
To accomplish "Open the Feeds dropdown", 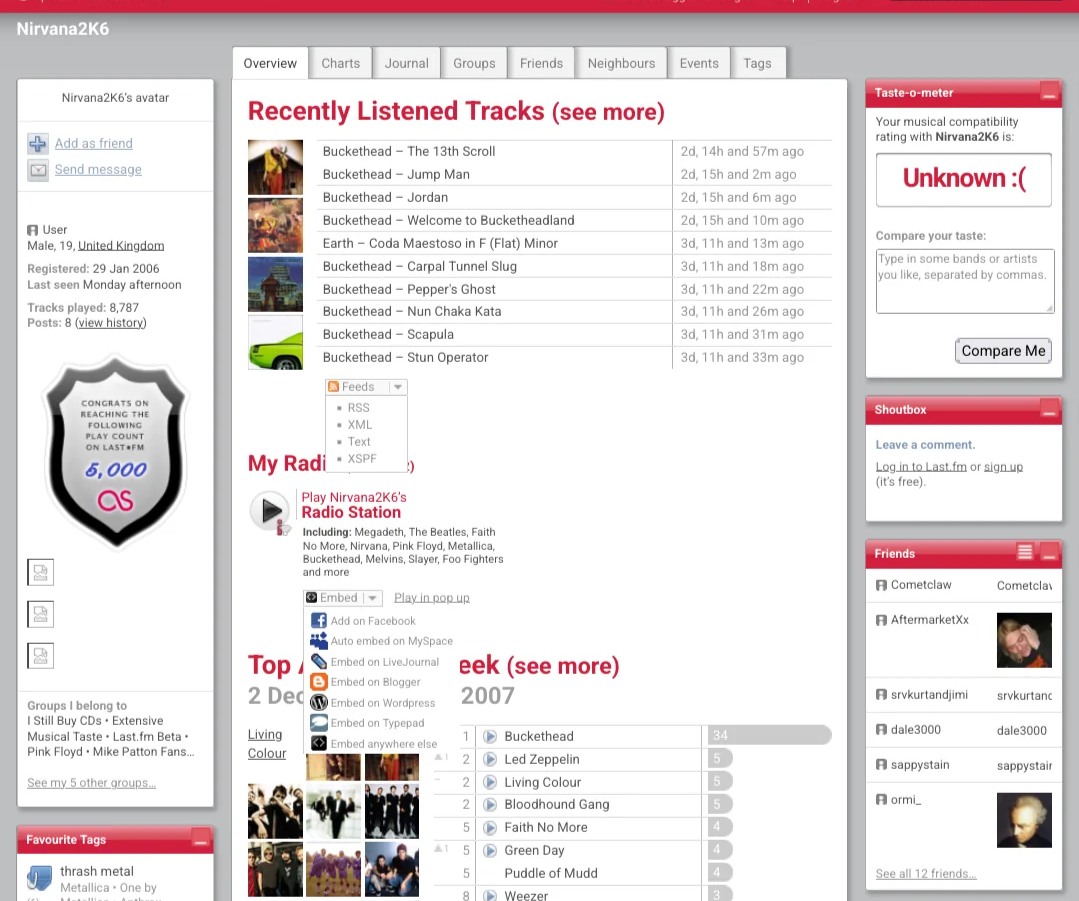I will pos(397,387).
